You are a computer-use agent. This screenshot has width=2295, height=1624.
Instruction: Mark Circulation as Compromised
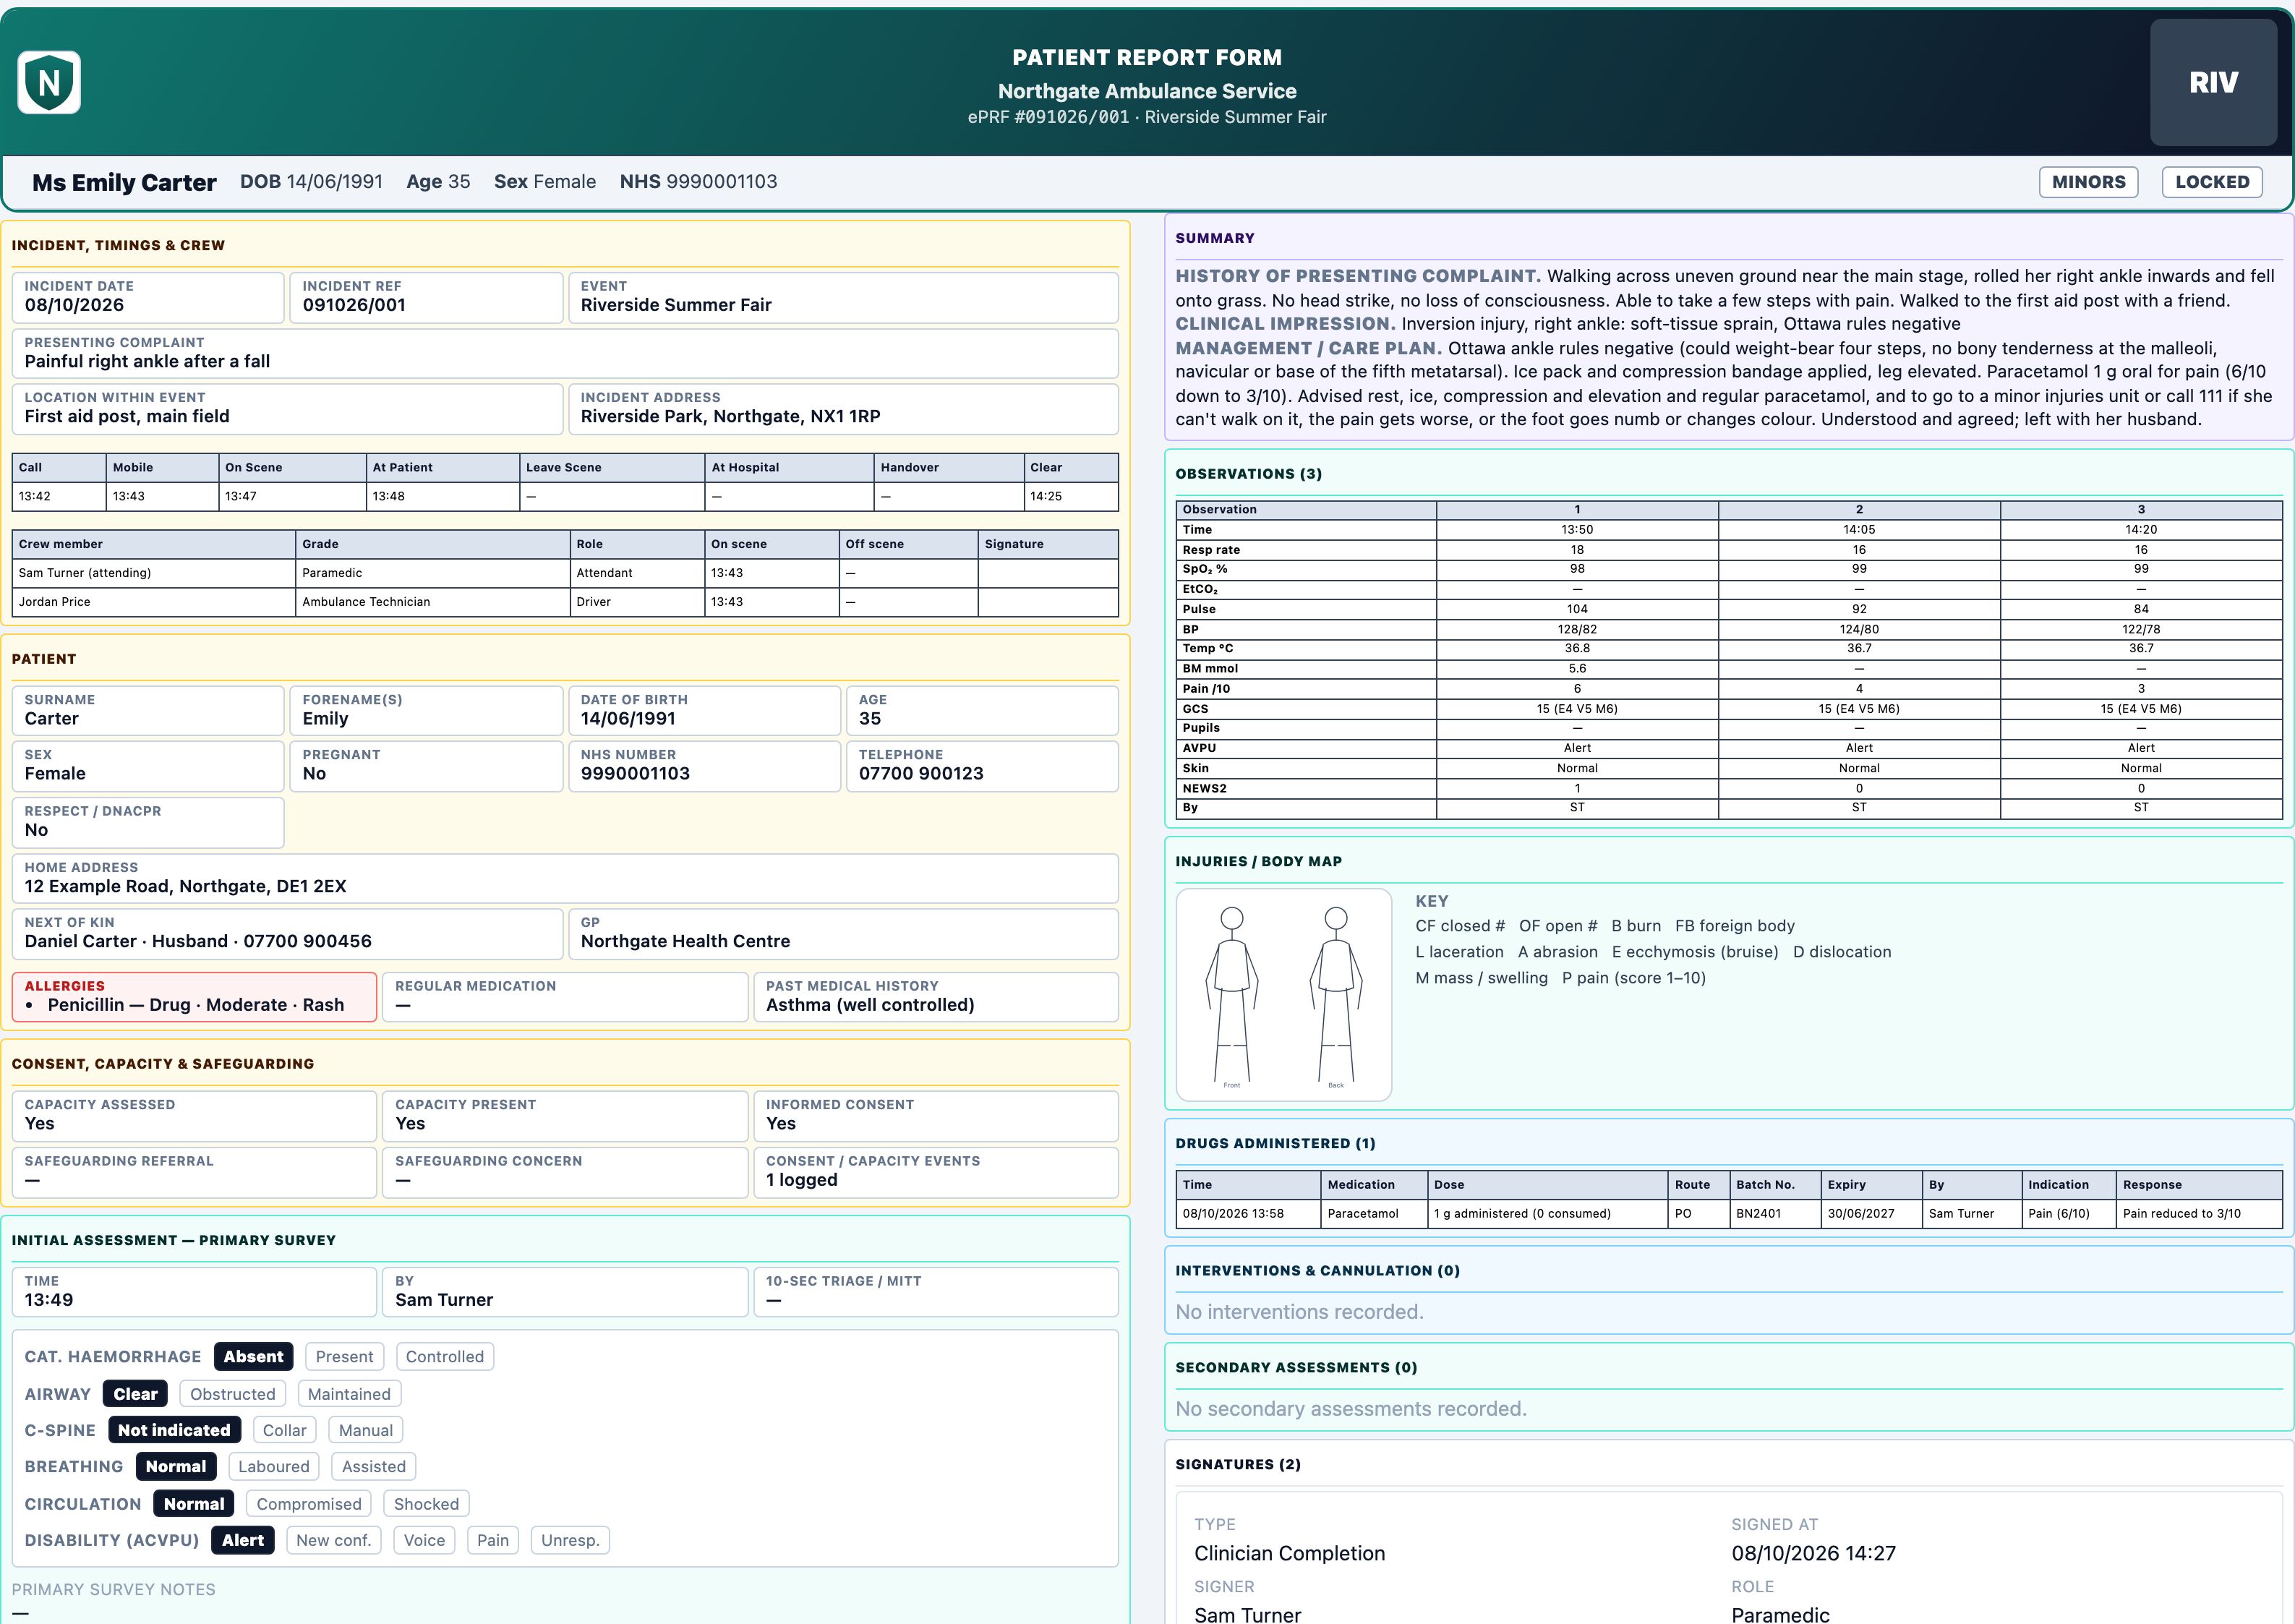pos(309,1504)
